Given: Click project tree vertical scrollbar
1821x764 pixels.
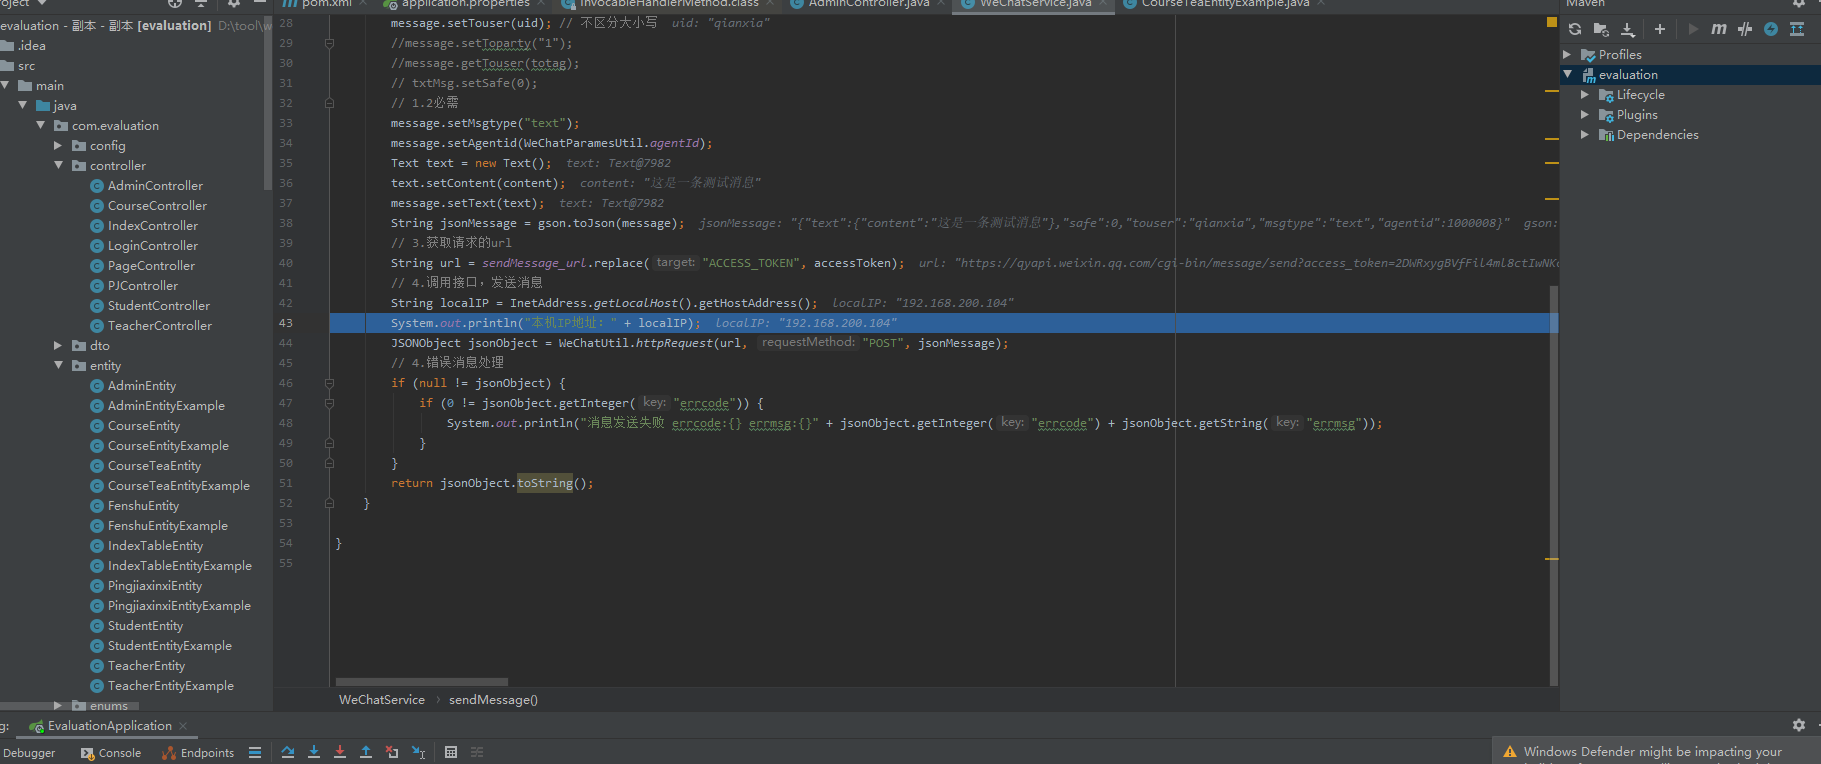Looking at the screenshot, I should [x=267, y=105].
